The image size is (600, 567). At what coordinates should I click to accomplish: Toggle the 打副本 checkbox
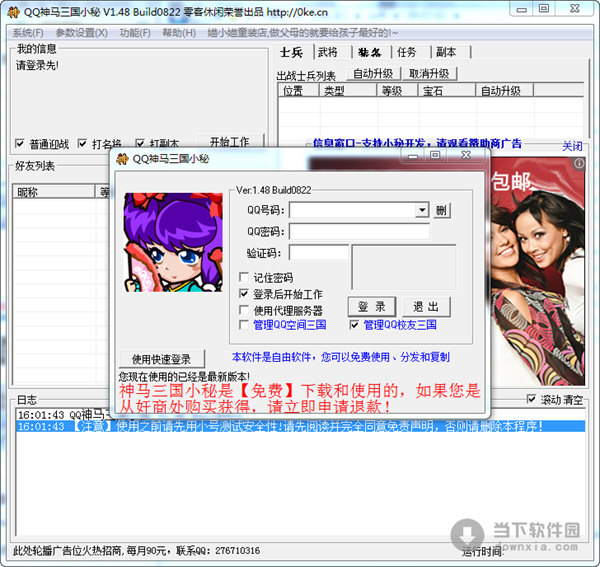(x=140, y=143)
